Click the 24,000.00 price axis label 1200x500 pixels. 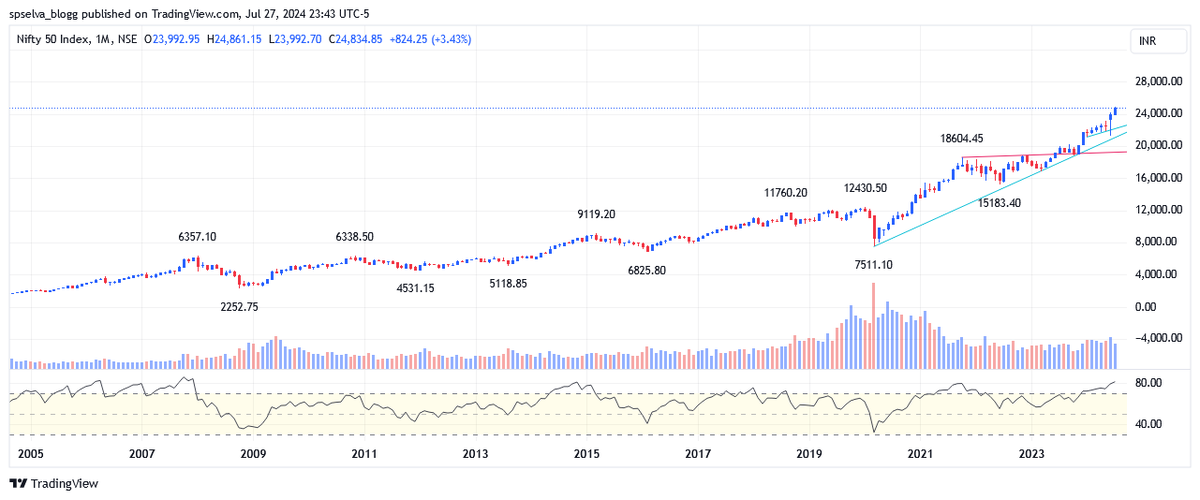pyautogui.click(x=1157, y=113)
